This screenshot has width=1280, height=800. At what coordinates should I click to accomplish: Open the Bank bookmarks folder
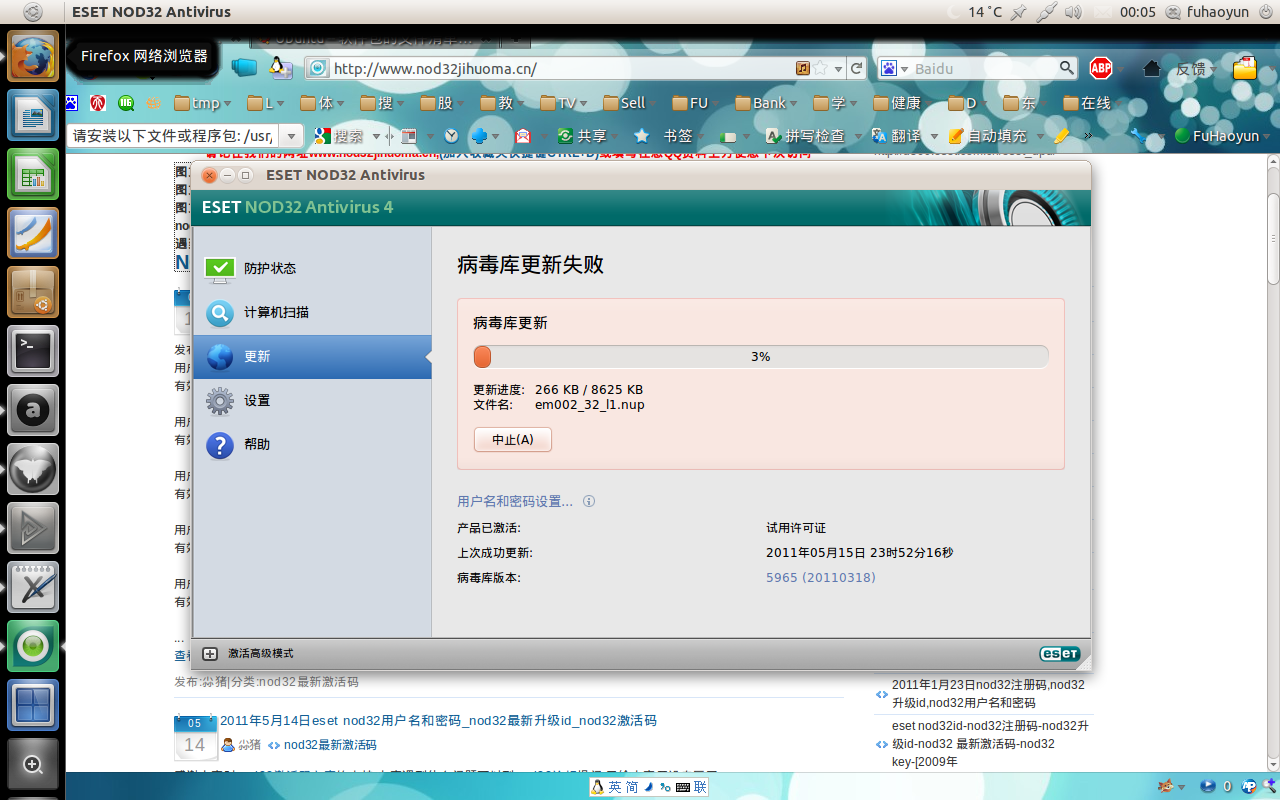pyautogui.click(x=766, y=103)
